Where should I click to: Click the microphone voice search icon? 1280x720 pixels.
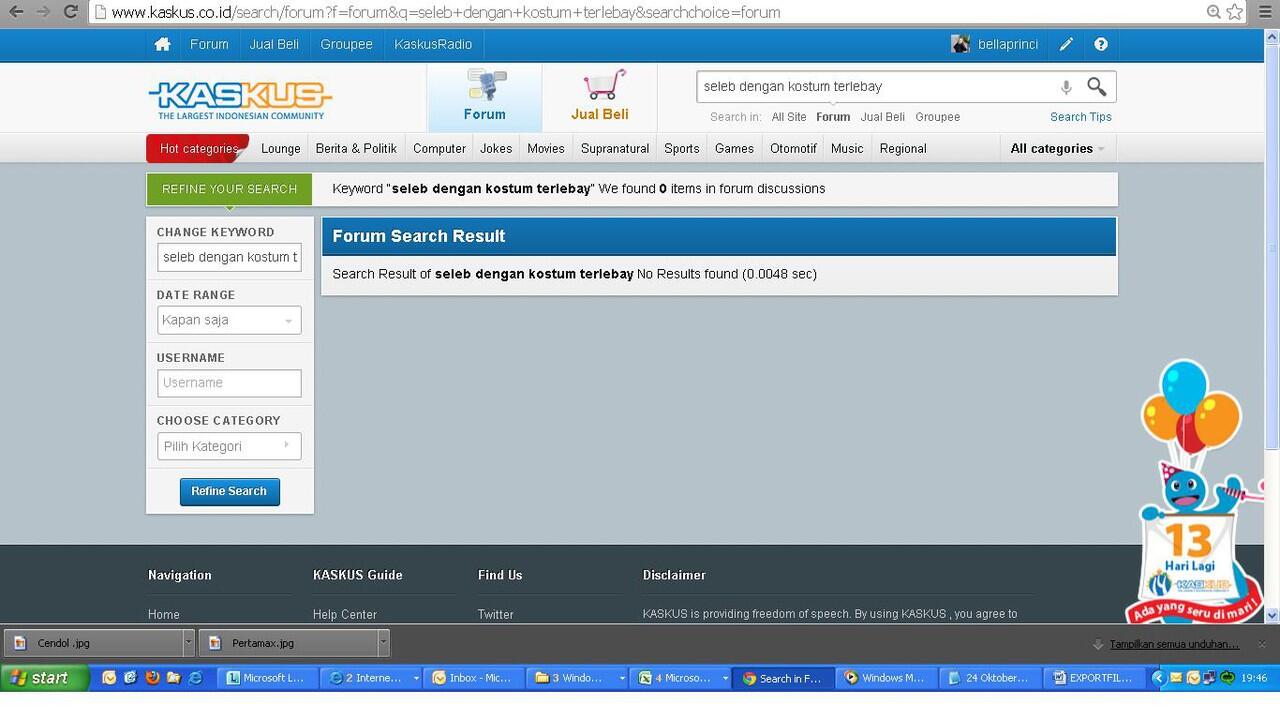coord(1066,87)
